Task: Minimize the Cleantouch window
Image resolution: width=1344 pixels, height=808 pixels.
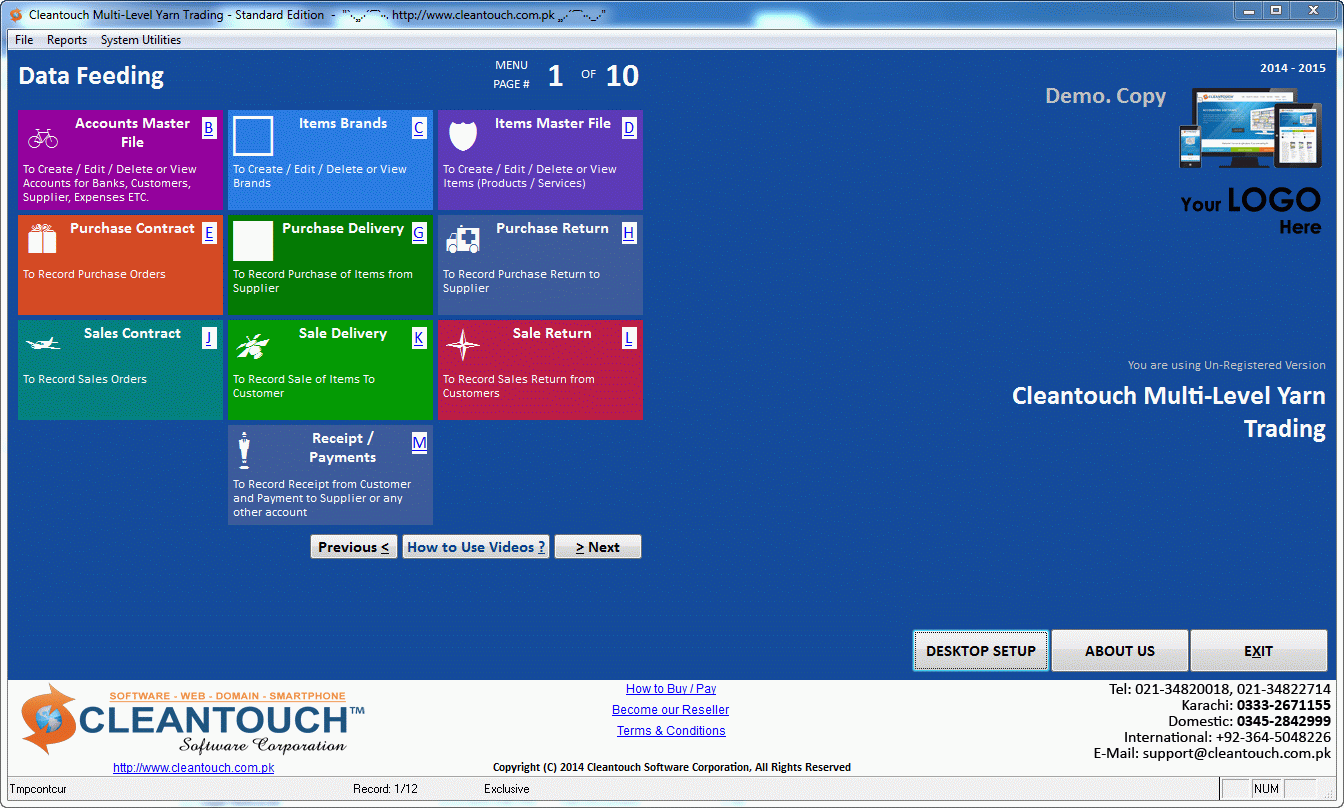Action: pyautogui.click(x=1248, y=10)
